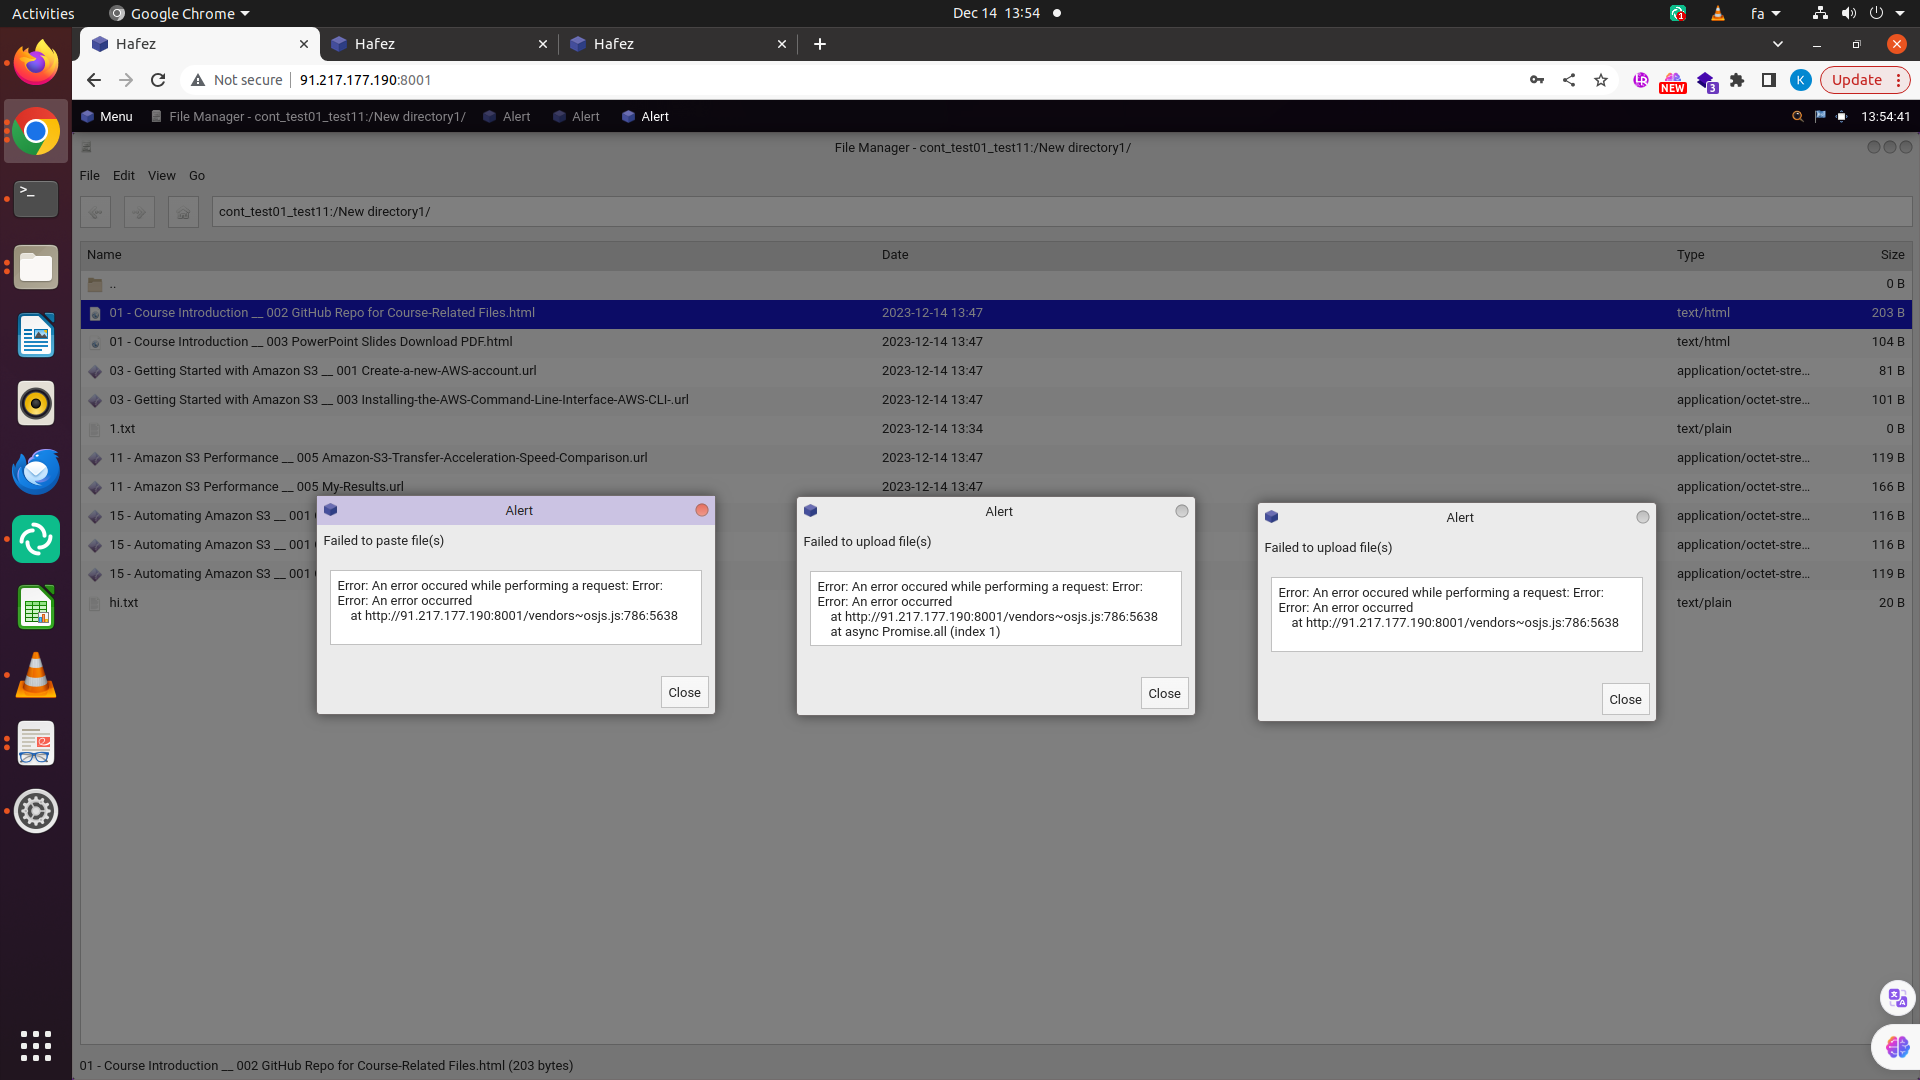The height and width of the screenshot is (1080, 1920).
Task: Open the saved passwords key icon
Action: [1537, 80]
